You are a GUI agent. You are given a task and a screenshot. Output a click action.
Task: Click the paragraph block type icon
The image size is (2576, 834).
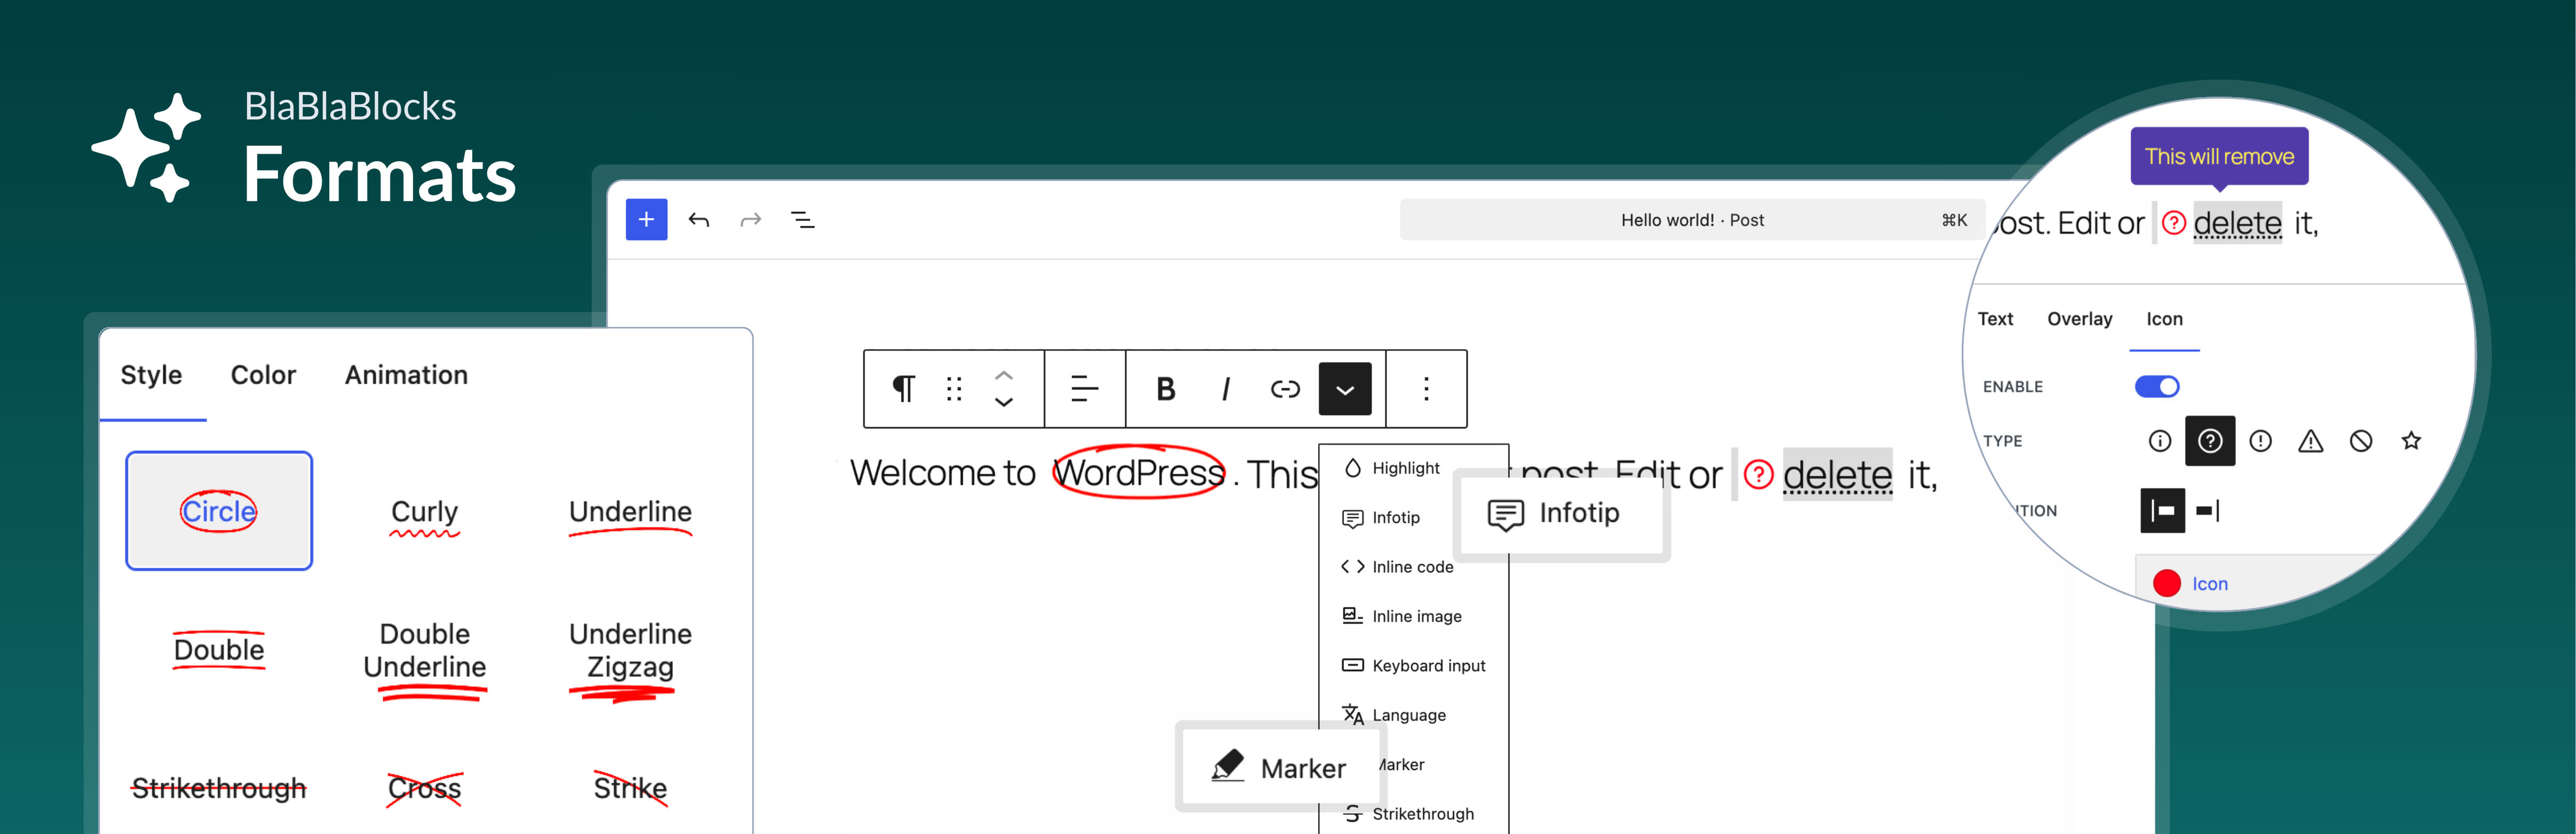(x=903, y=389)
